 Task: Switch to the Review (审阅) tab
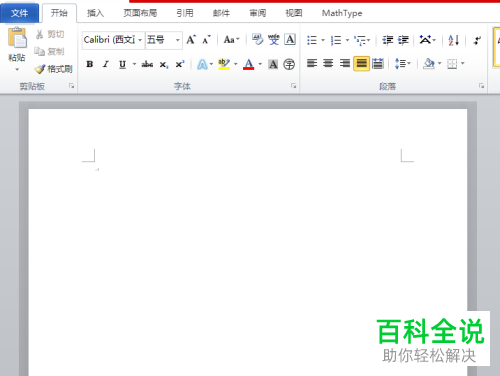[x=258, y=13]
